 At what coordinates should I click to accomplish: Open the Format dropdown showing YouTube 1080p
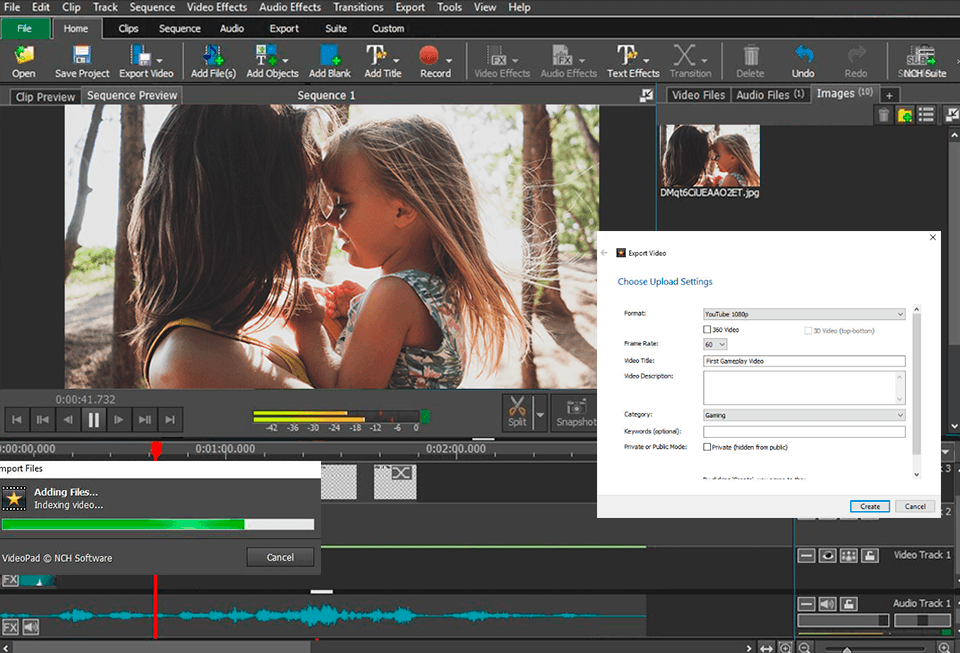pyautogui.click(x=804, y=313)
